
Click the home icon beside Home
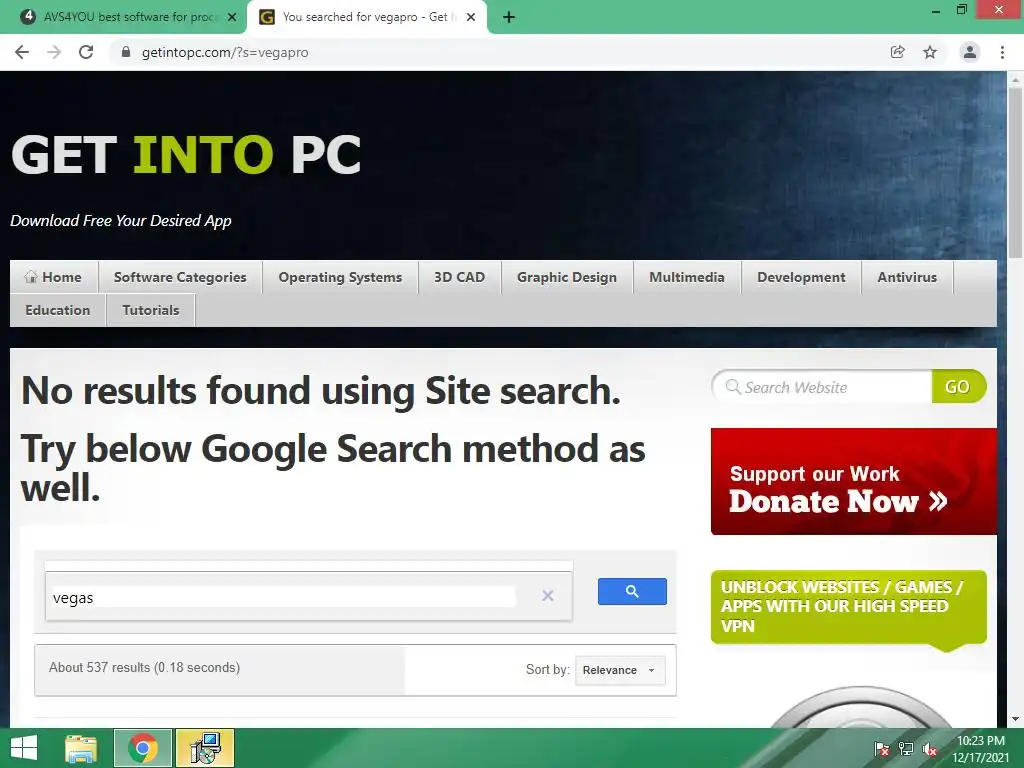(x=31, y=277)
